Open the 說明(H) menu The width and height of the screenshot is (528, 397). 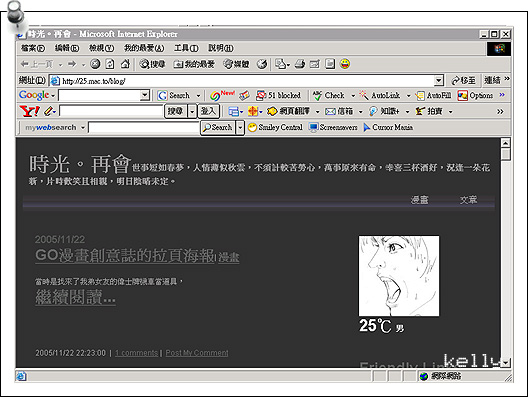(221, 48)
